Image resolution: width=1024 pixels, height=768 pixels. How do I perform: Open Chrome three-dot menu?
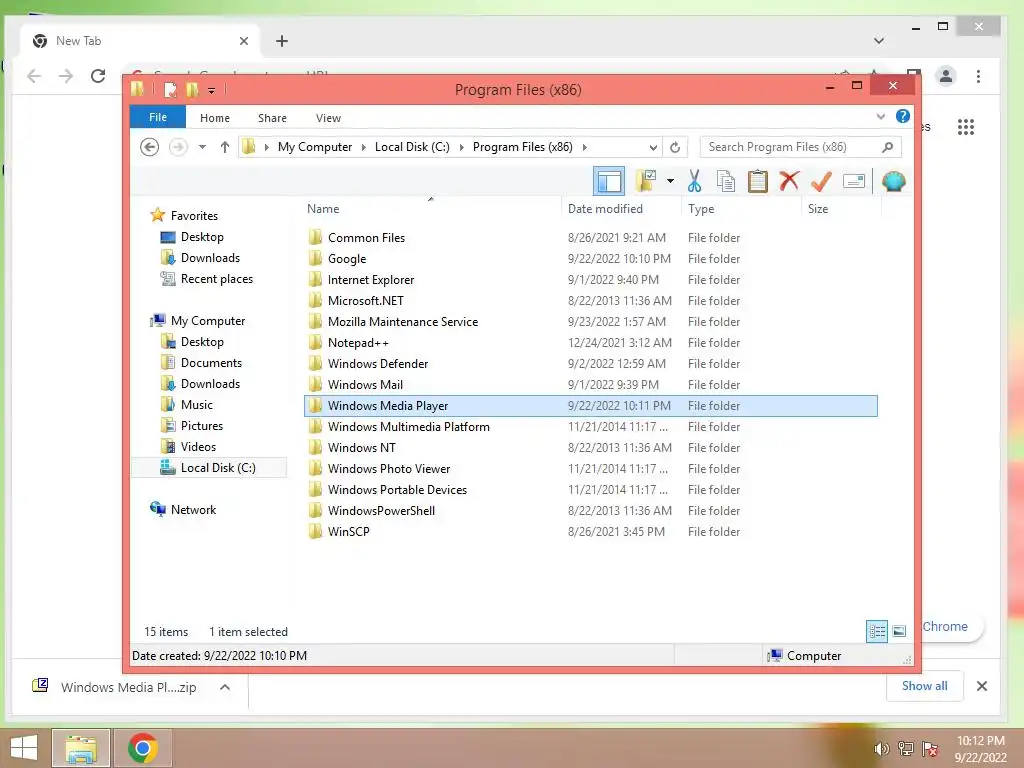click(978, 76)
